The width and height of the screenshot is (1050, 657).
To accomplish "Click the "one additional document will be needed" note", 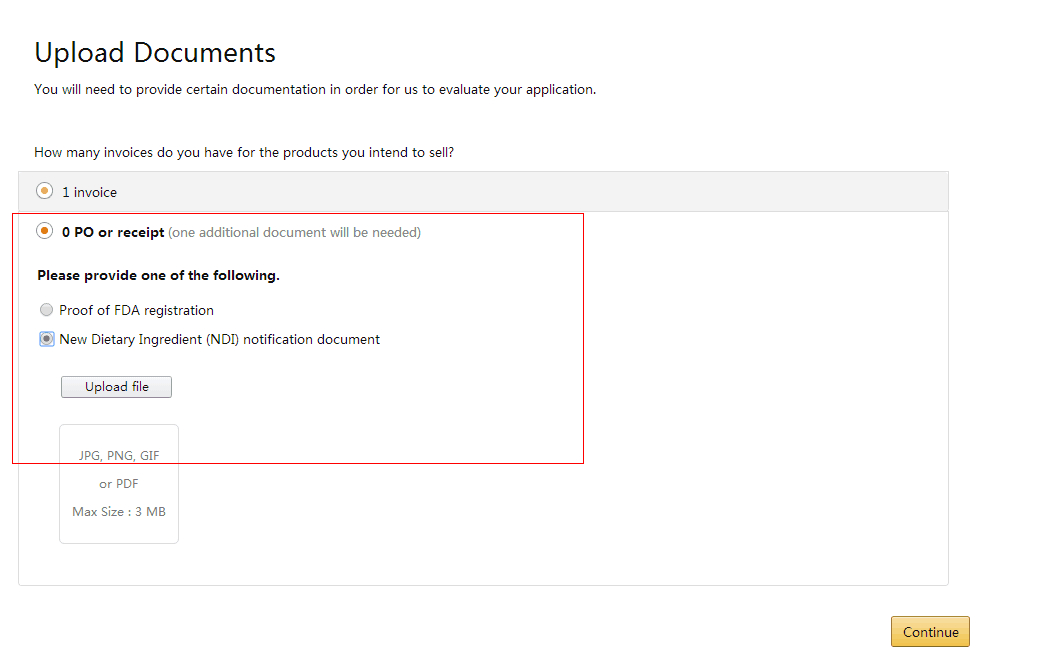I will click(294, 232).
